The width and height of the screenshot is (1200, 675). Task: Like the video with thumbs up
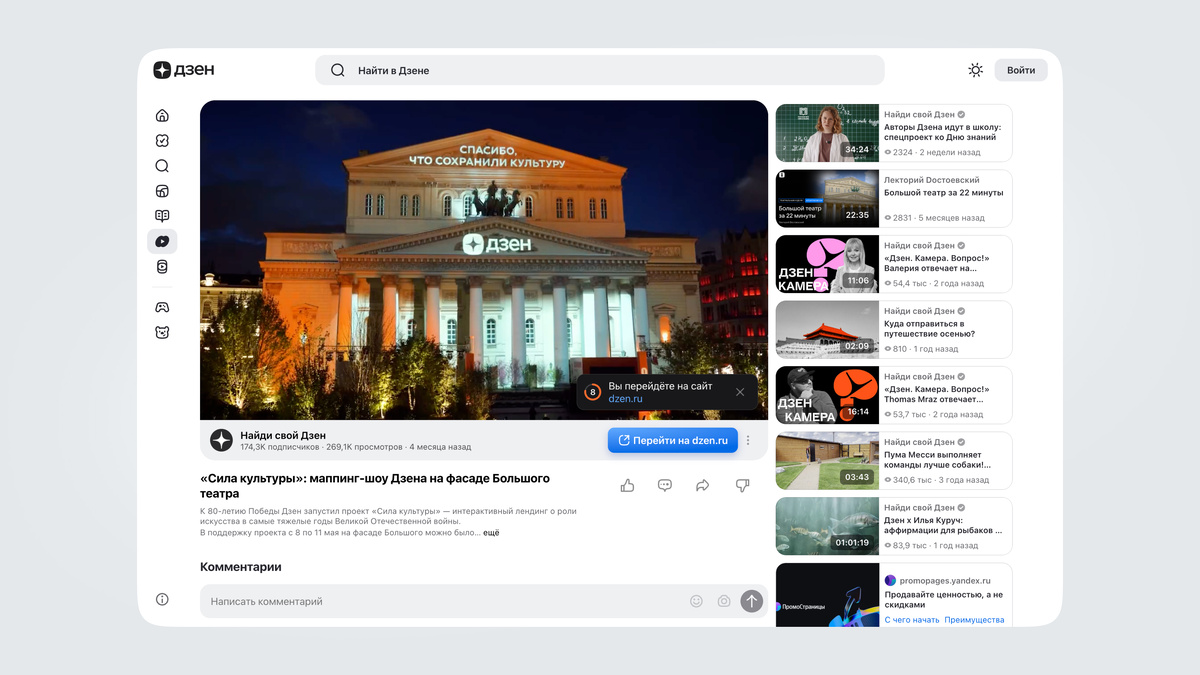(x=627, y=485)
